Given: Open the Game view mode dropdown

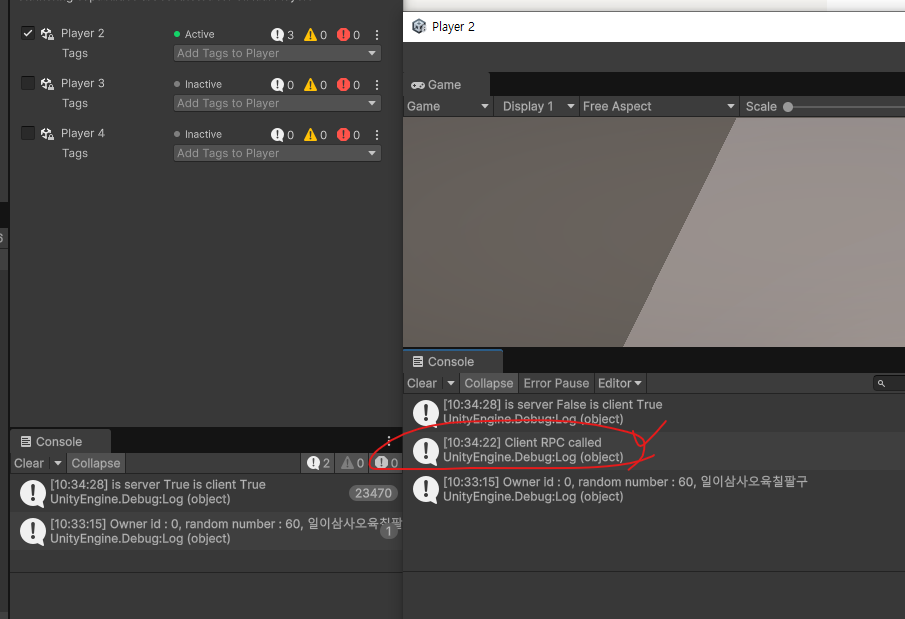Looking at the screenshot, I should point(448,106).
